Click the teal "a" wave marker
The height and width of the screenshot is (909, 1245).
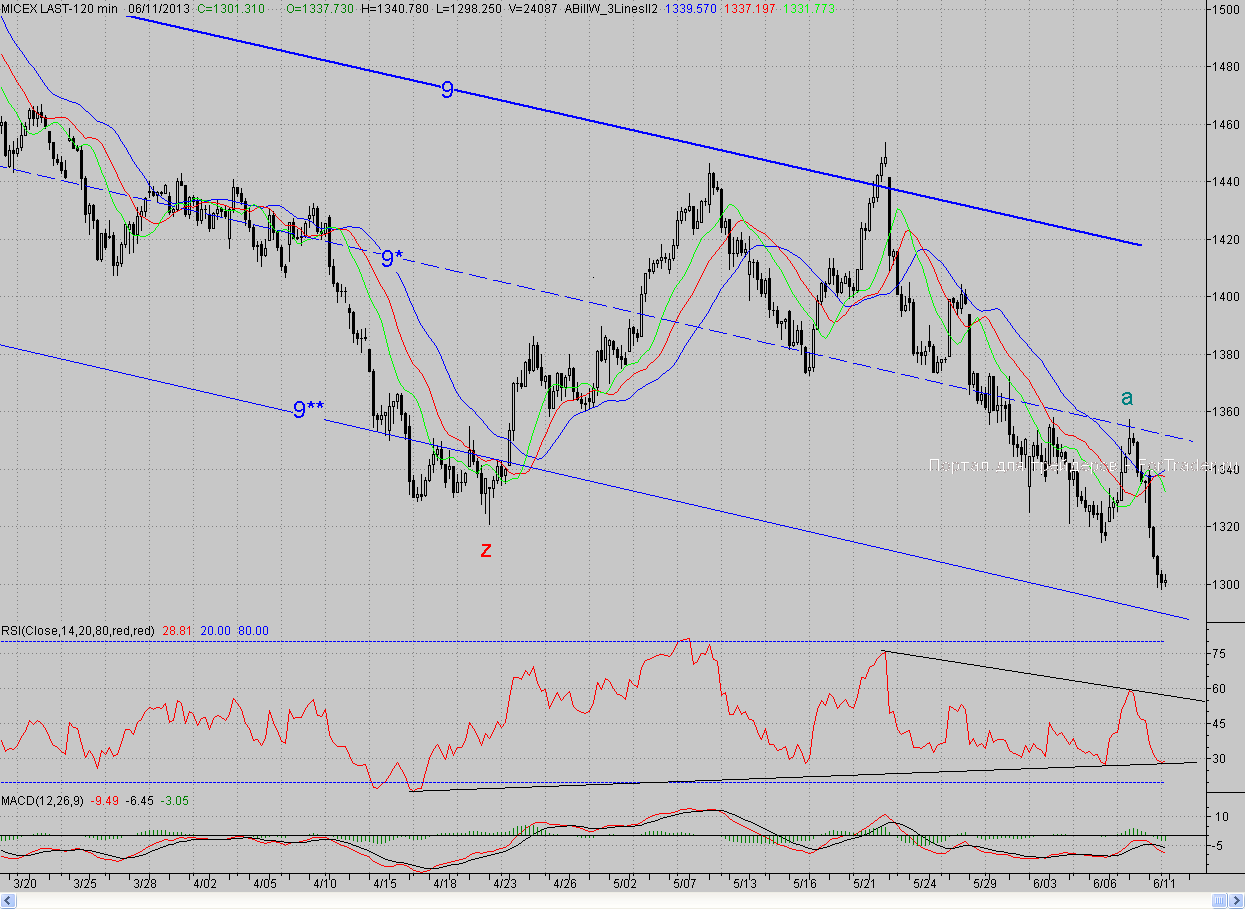1127,397
